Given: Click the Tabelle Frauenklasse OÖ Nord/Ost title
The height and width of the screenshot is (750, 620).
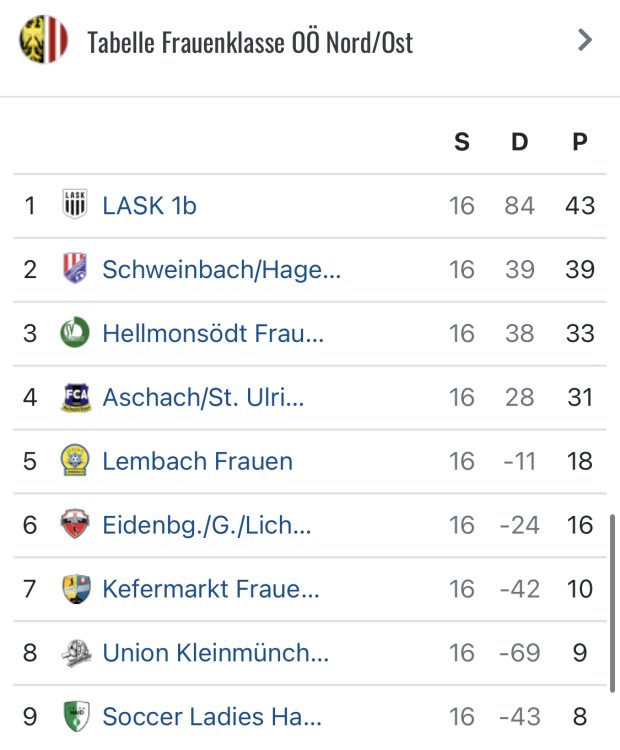Looking at the screenshot, I should tap(250, 42).
